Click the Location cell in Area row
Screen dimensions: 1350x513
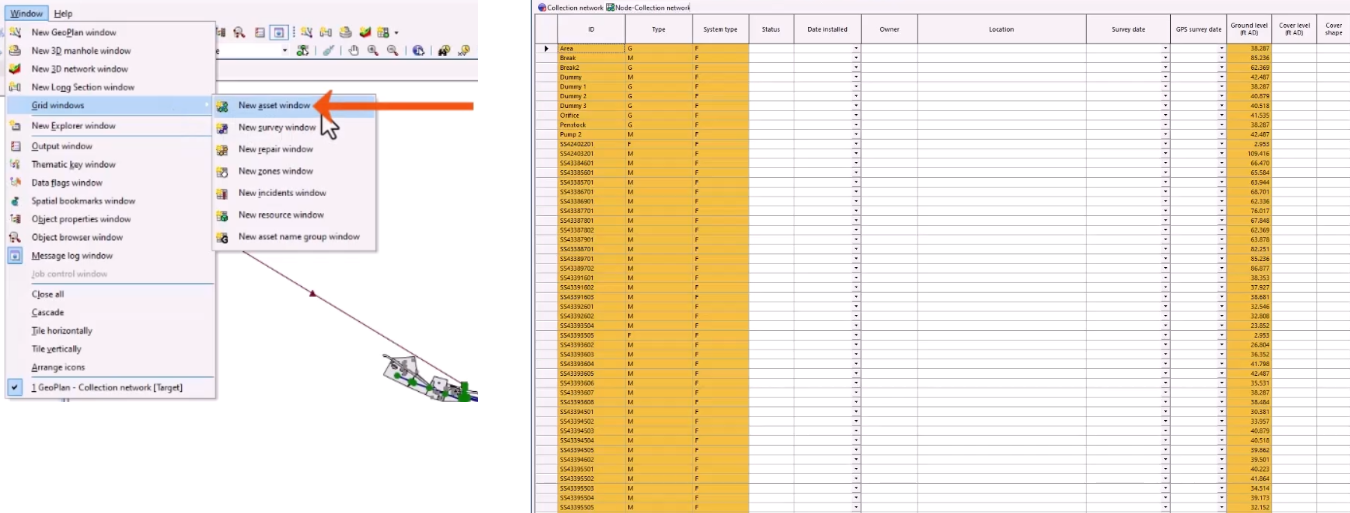click(x=1001, y=48)
